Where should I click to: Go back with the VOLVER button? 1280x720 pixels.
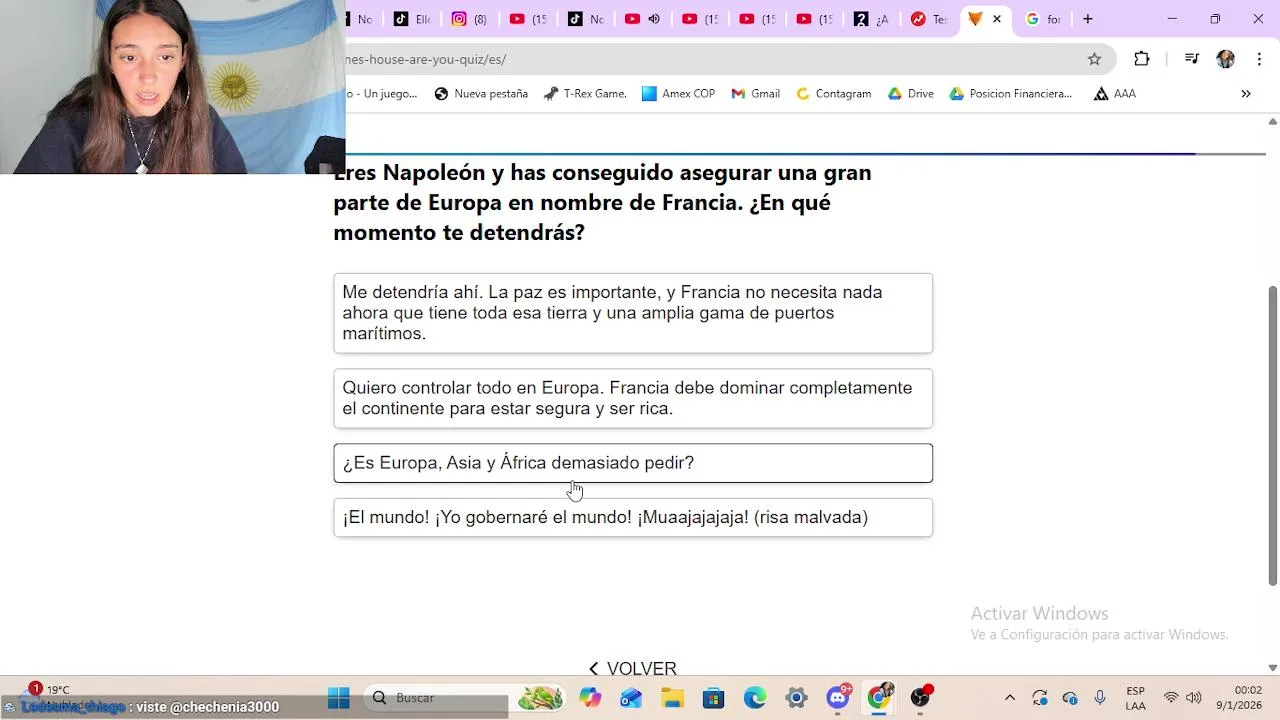[632, 668]
